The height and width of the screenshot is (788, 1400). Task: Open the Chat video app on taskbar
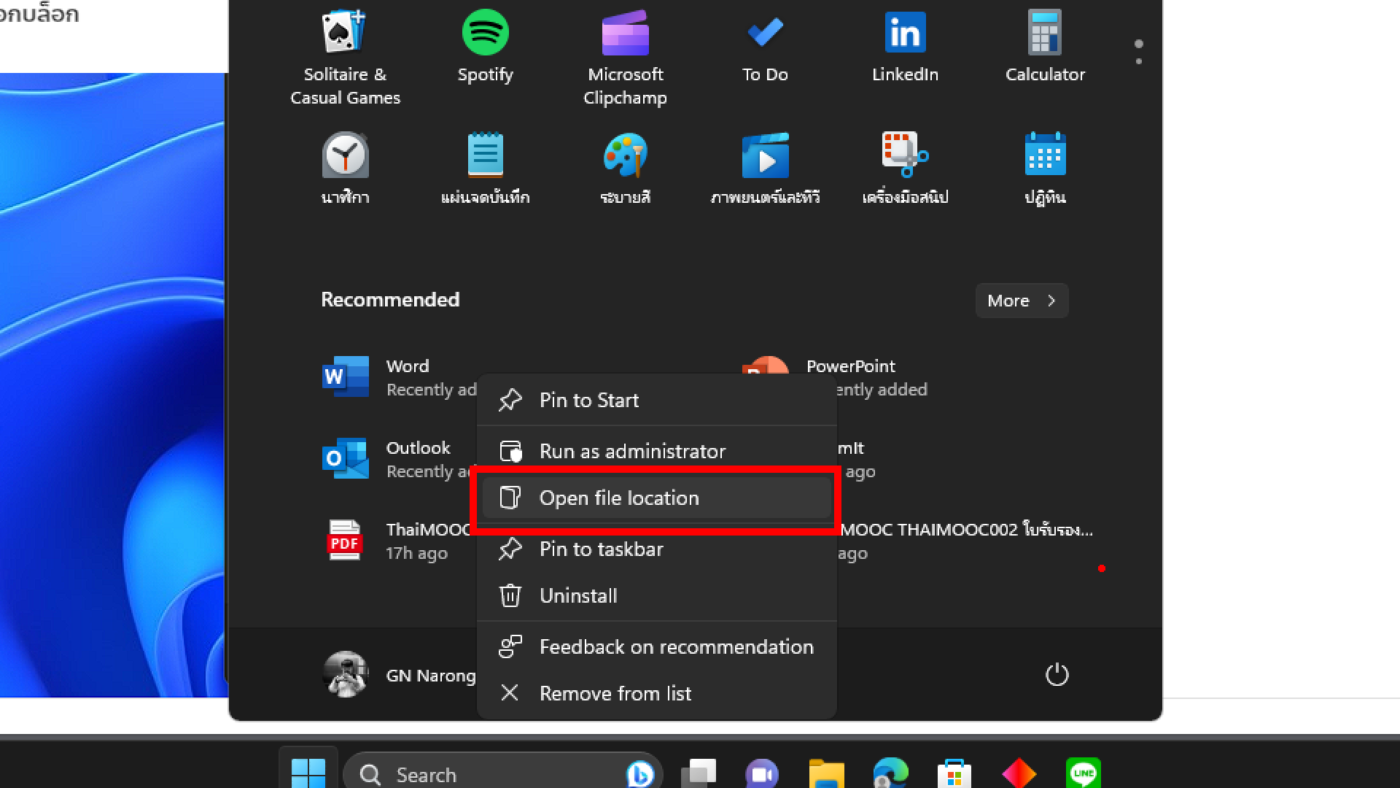(762, 774)
